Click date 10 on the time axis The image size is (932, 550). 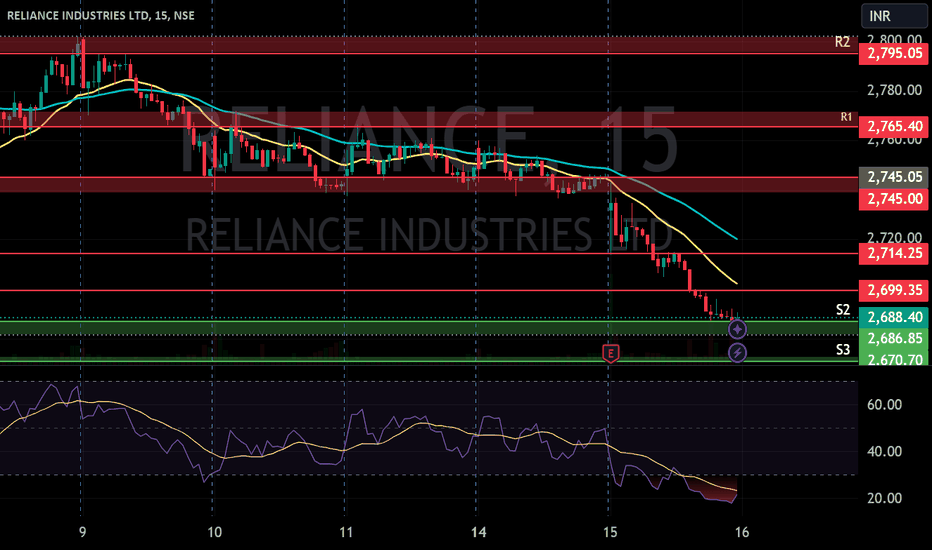(x=214, y=532)
